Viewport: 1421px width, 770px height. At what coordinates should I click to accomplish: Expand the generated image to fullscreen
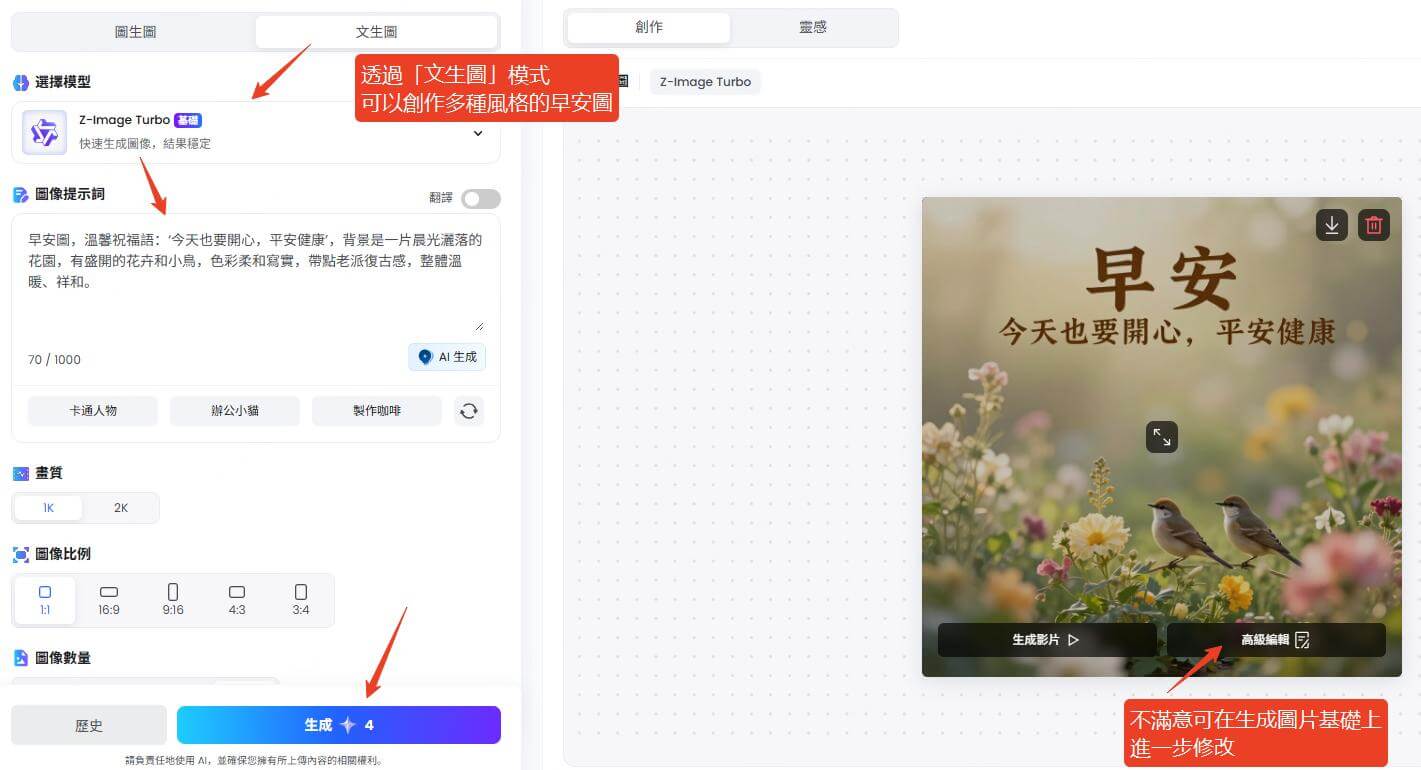[1161, 437]
